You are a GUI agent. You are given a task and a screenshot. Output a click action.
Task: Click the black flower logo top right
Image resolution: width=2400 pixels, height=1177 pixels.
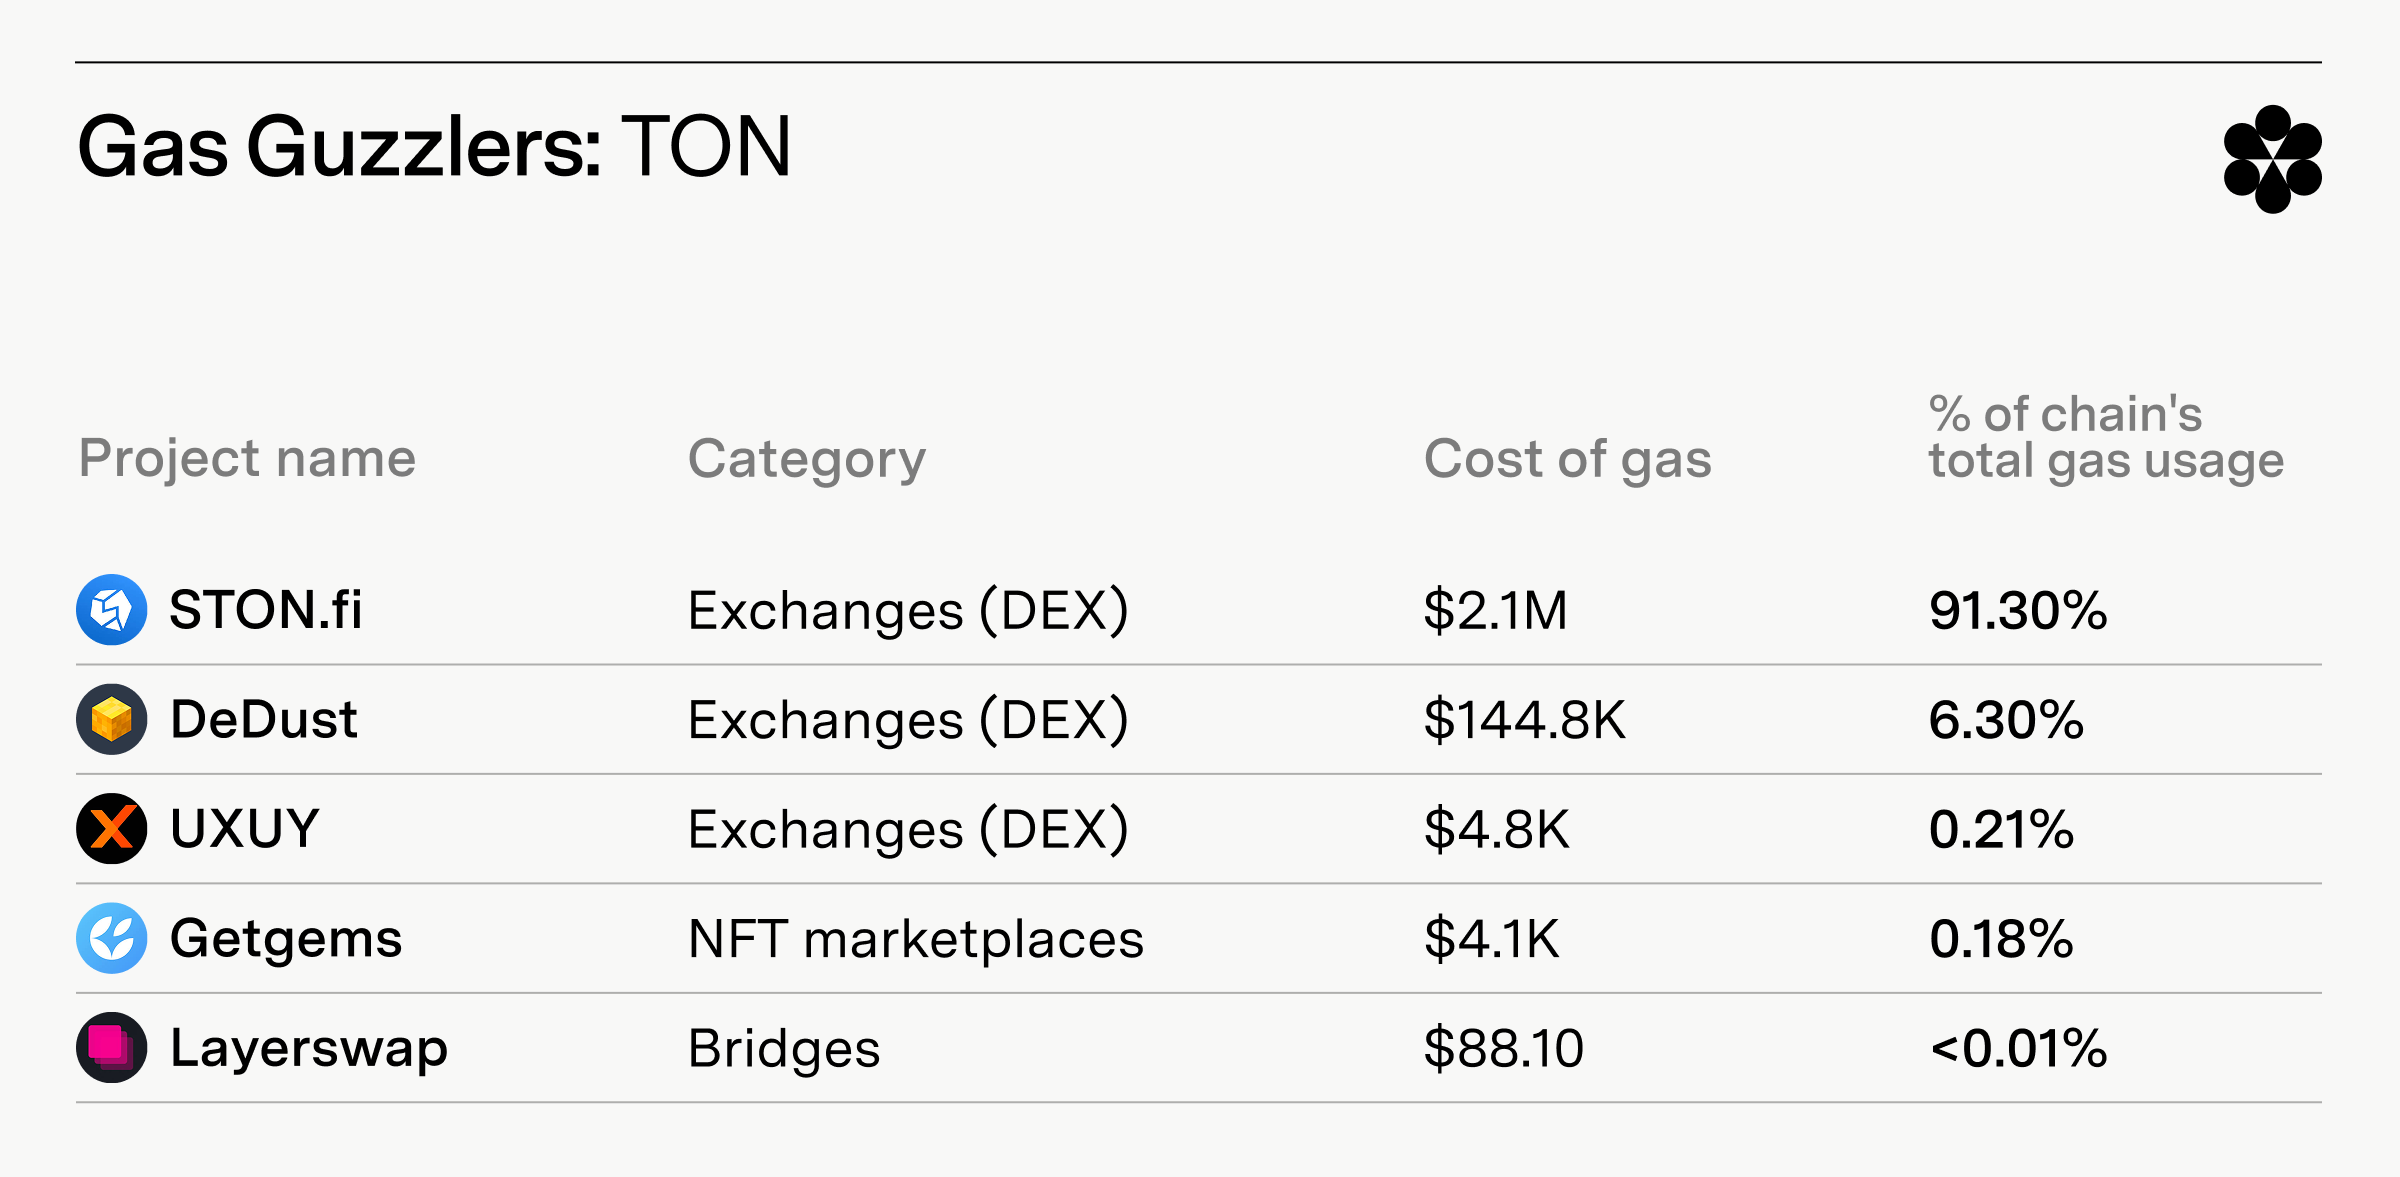click(2272, 159)
